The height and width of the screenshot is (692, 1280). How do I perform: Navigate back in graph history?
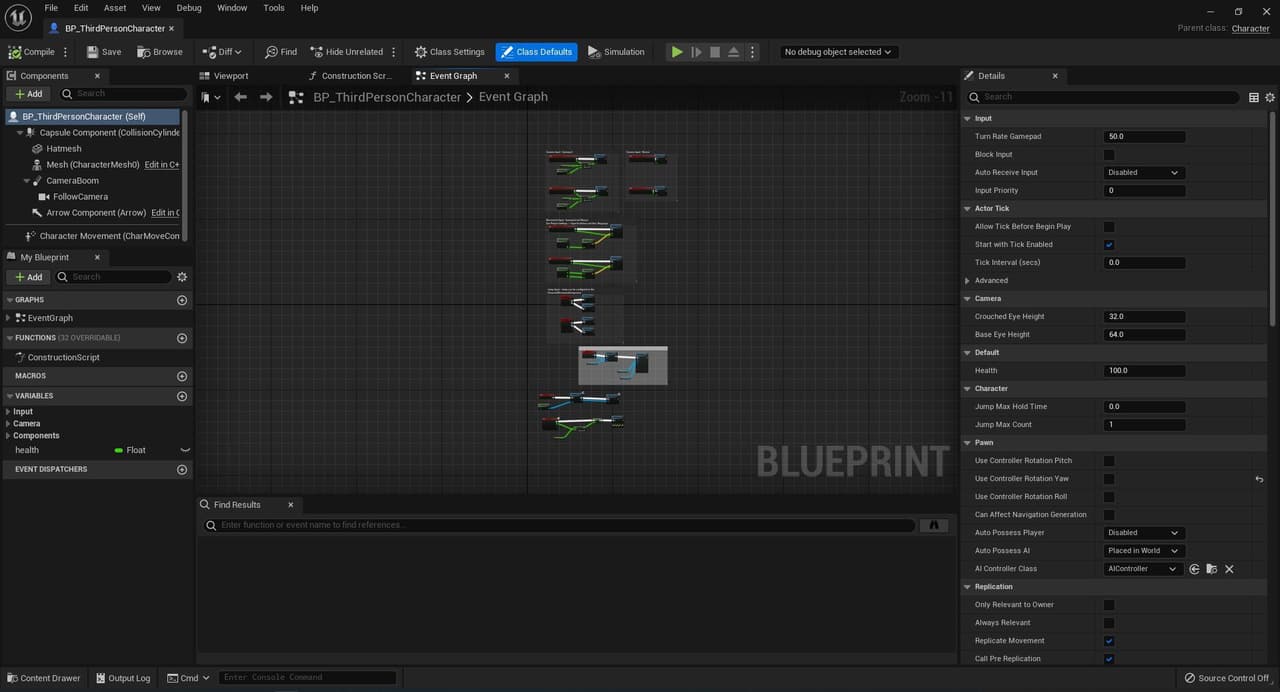coord(240,97)
